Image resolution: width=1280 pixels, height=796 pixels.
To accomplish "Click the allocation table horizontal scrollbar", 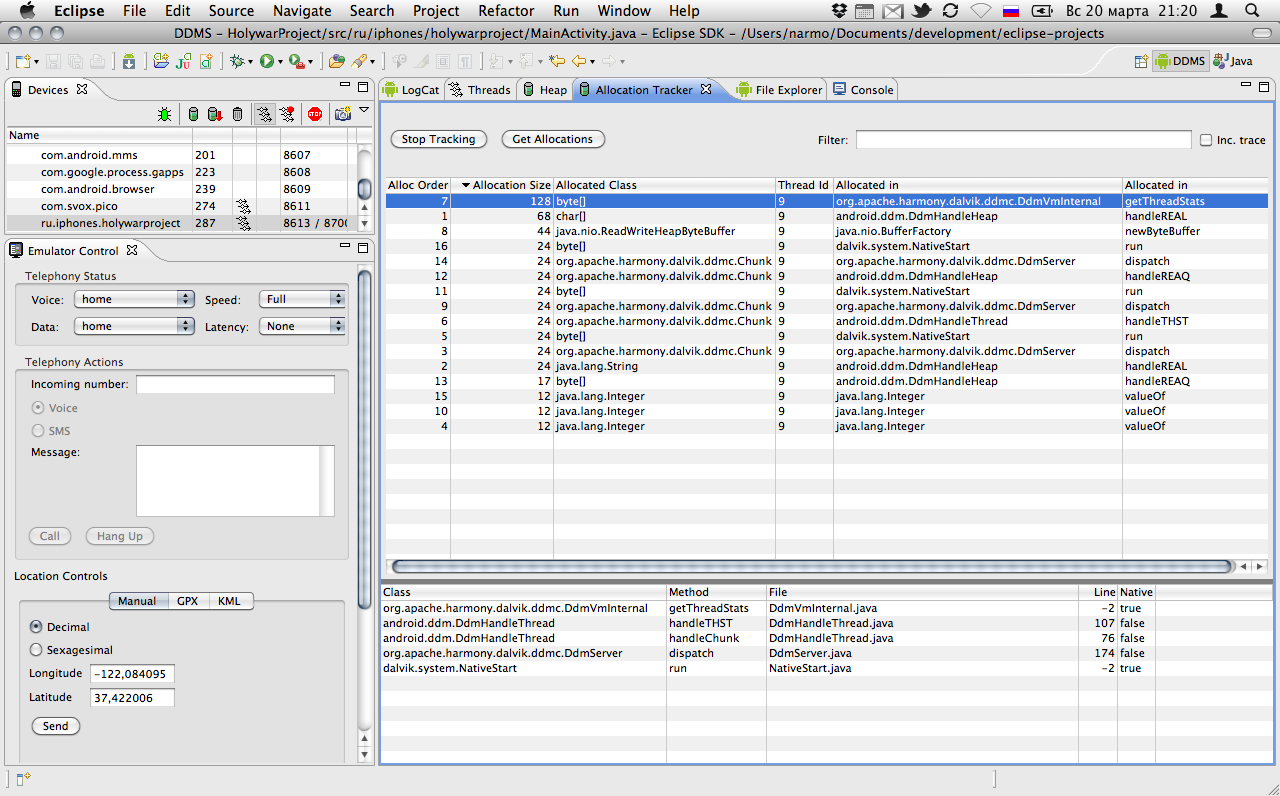I will point(811,567).
